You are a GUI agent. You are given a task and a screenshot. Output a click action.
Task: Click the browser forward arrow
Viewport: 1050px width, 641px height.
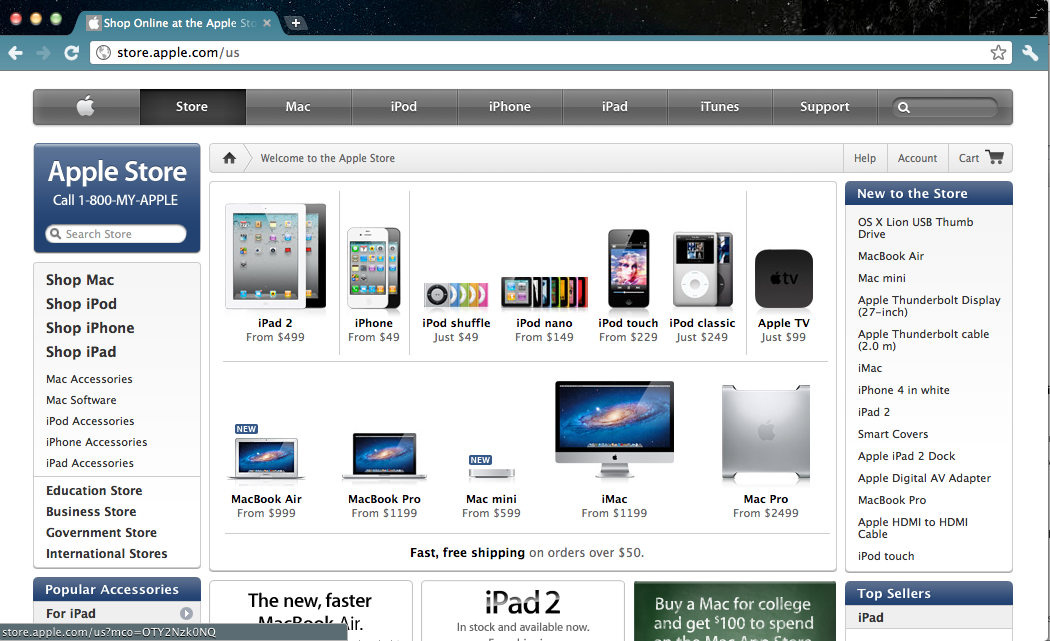(x=44, y=53)
